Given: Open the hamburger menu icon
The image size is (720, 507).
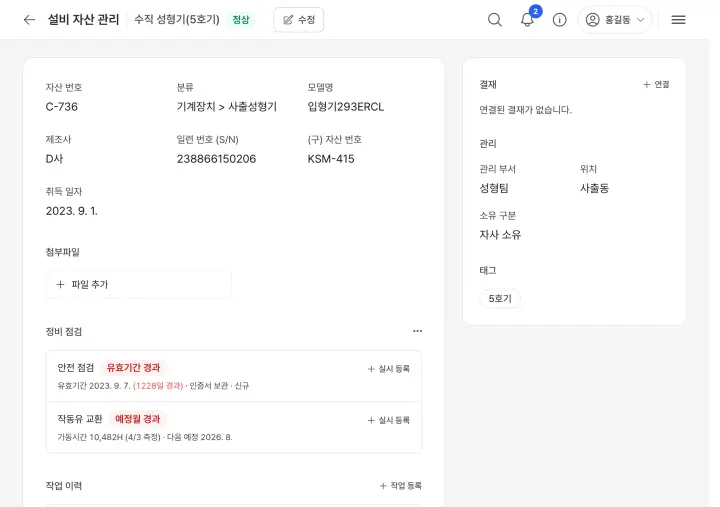Looking at the screenshot, I should click(x=678, y=20).
